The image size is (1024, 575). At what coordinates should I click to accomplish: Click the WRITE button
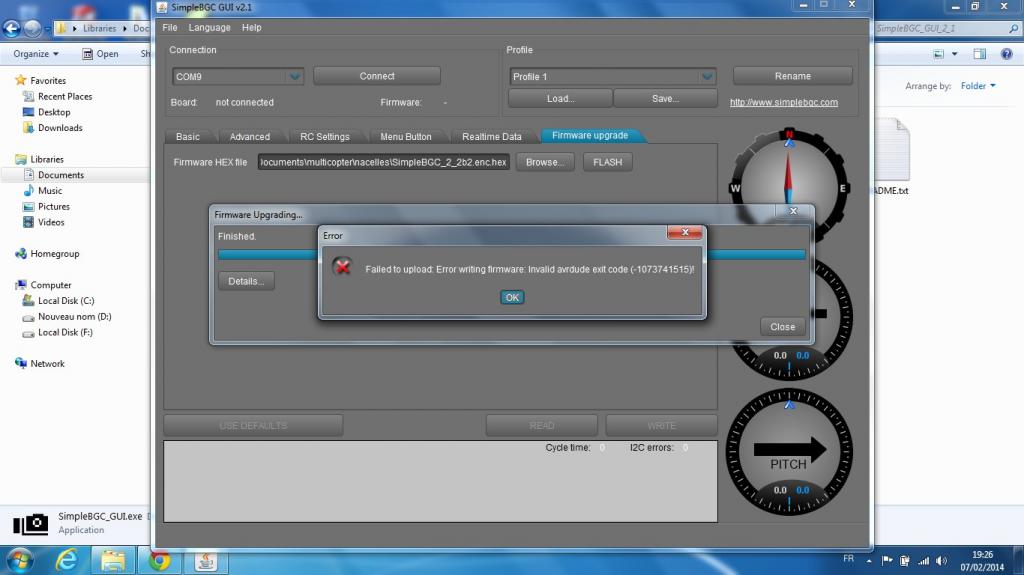click(x=662, y=425)
